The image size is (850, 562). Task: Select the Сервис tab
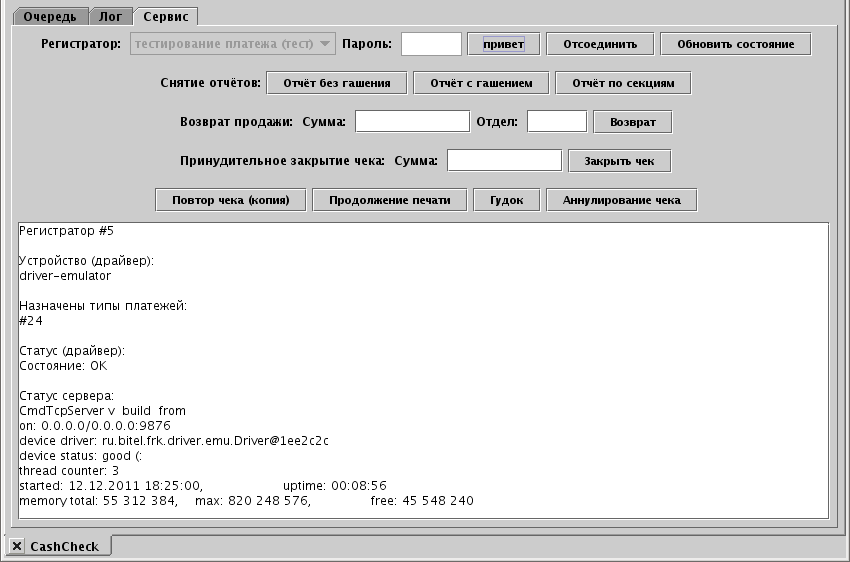(165, 17)
